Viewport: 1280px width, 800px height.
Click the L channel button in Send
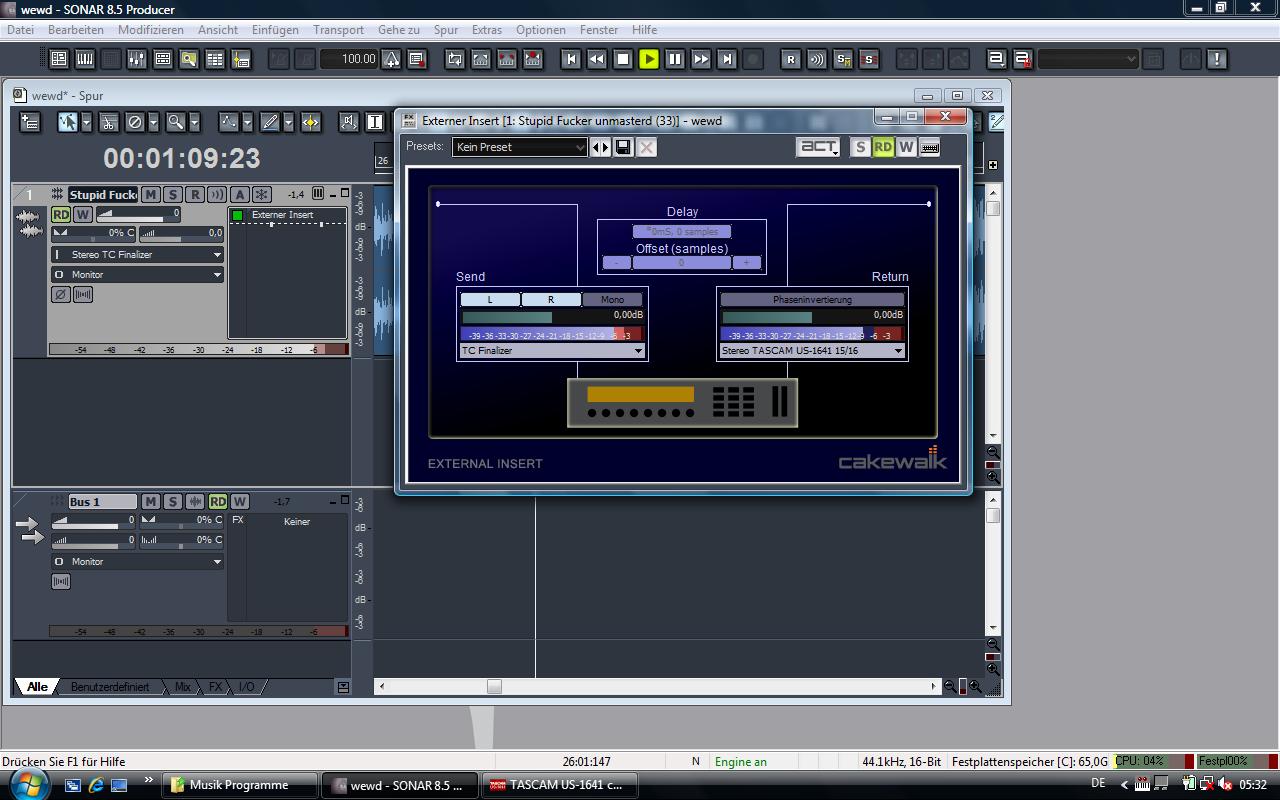(x=490, y=299)
